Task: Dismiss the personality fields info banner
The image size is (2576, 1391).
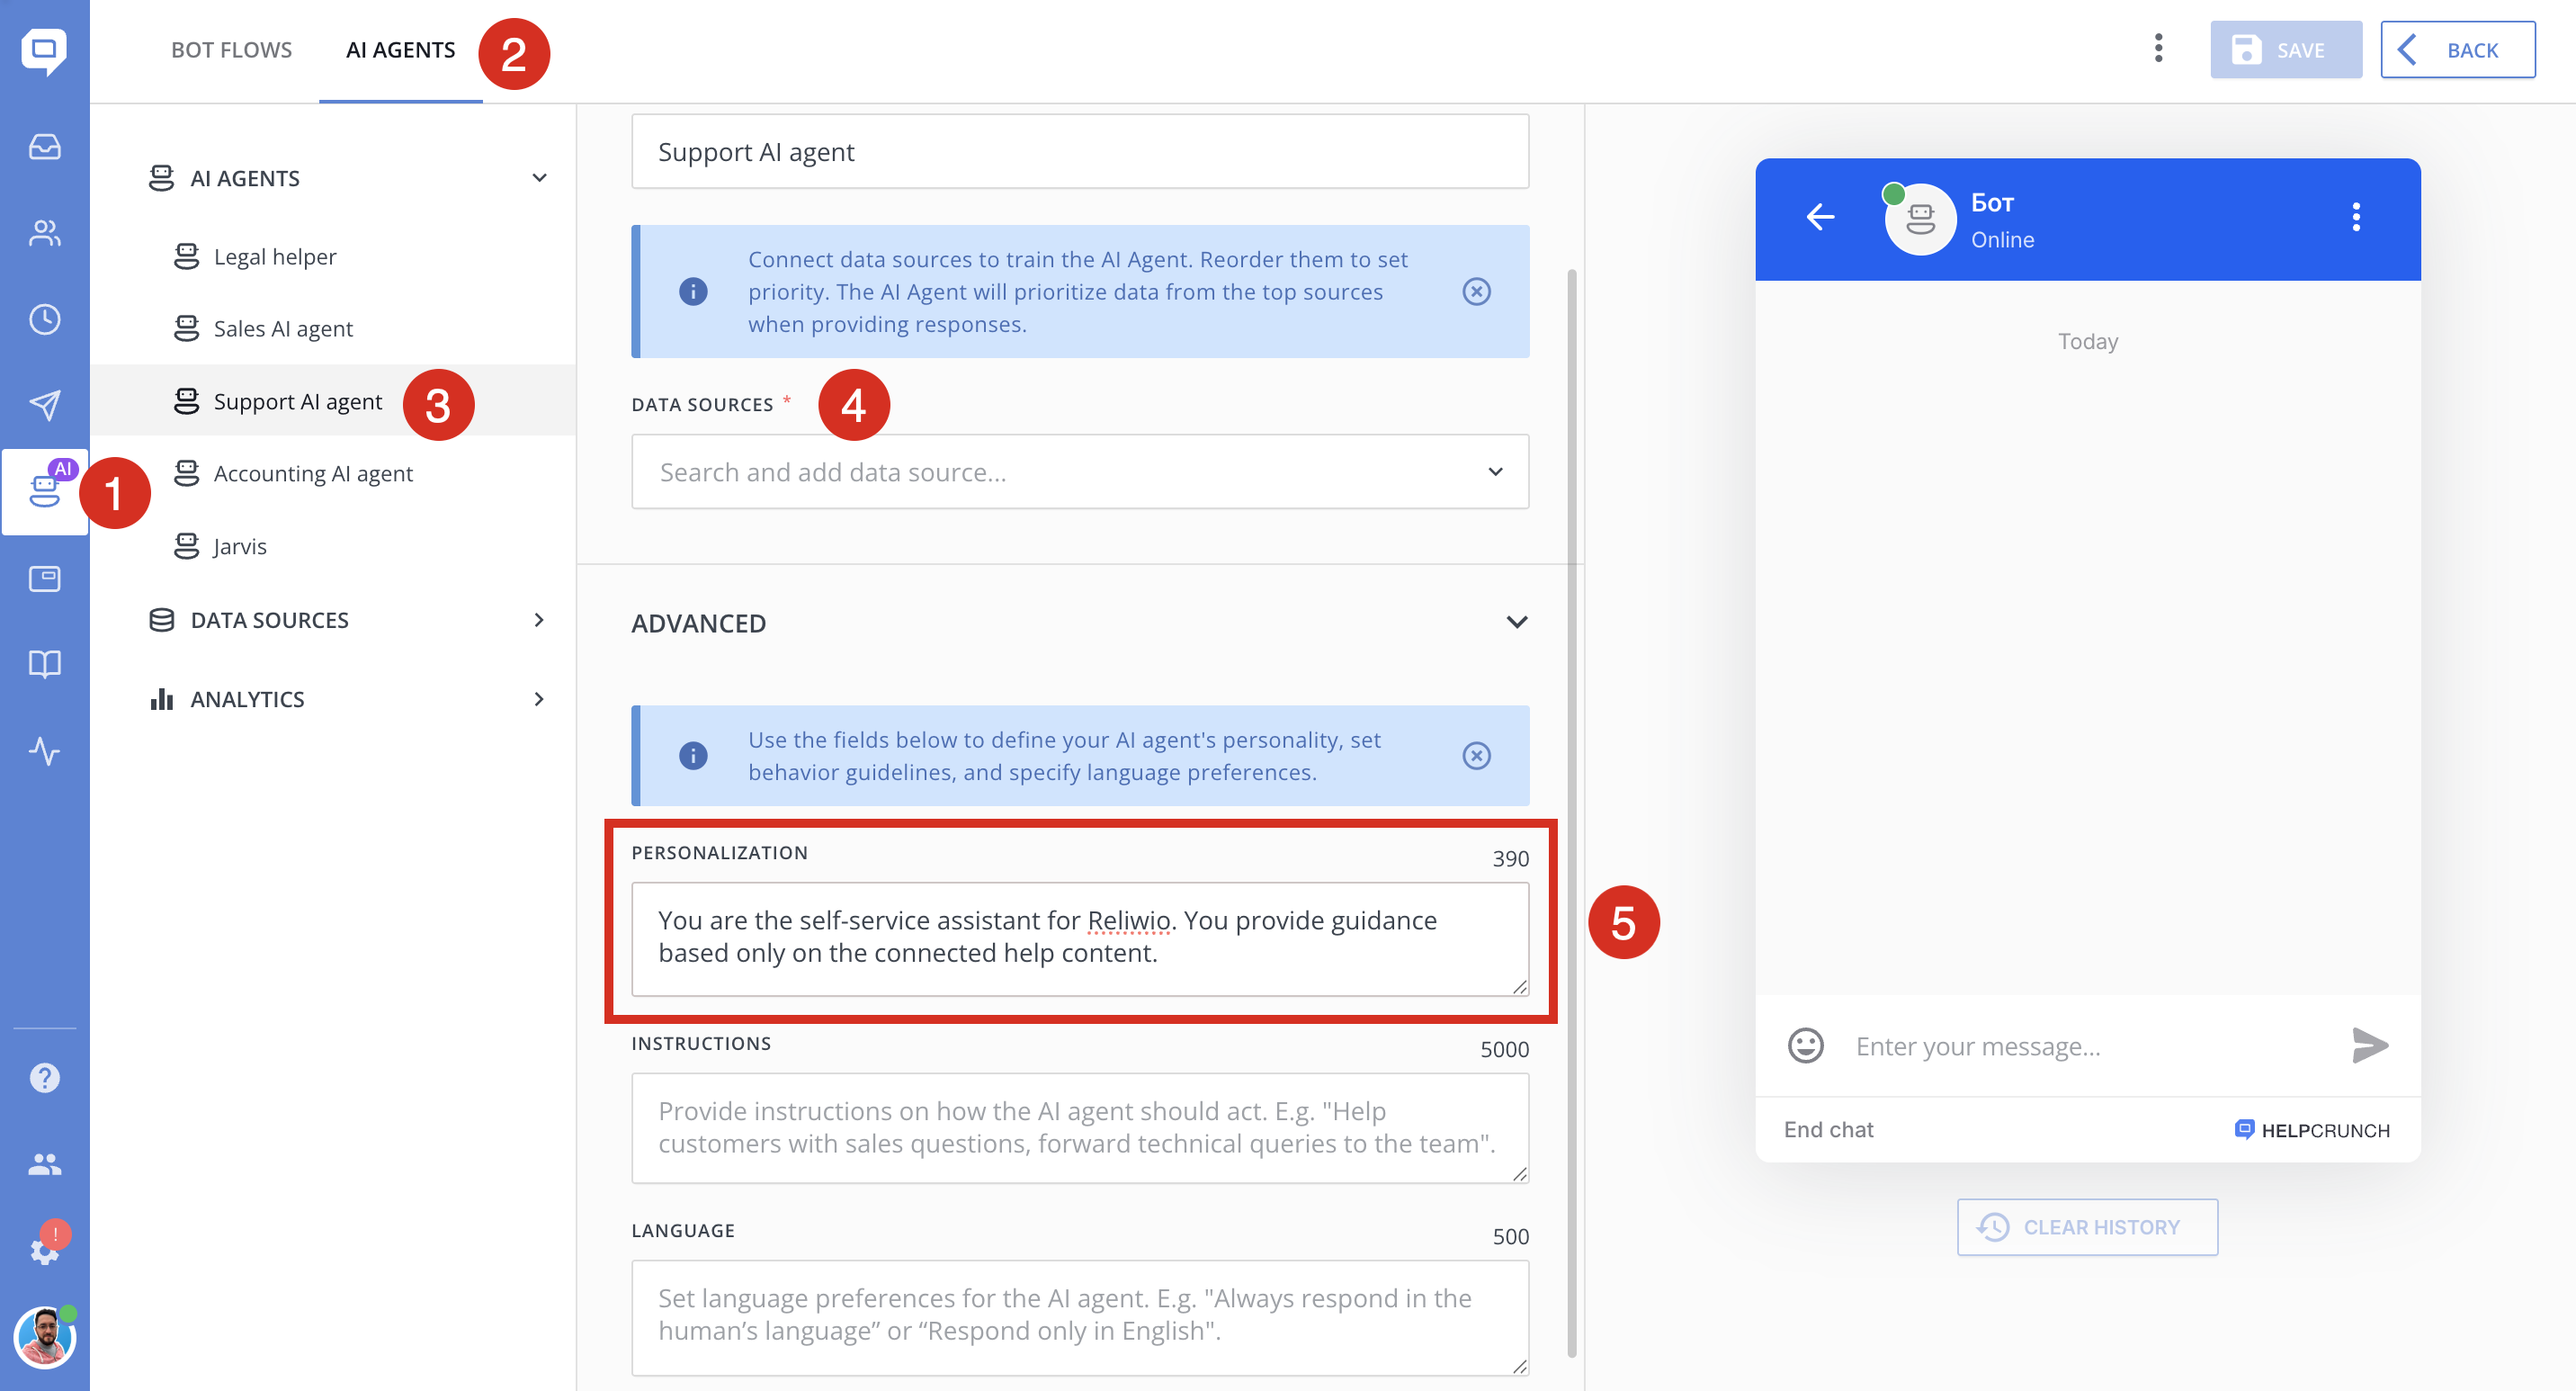Action: (x=1476, y=755)
